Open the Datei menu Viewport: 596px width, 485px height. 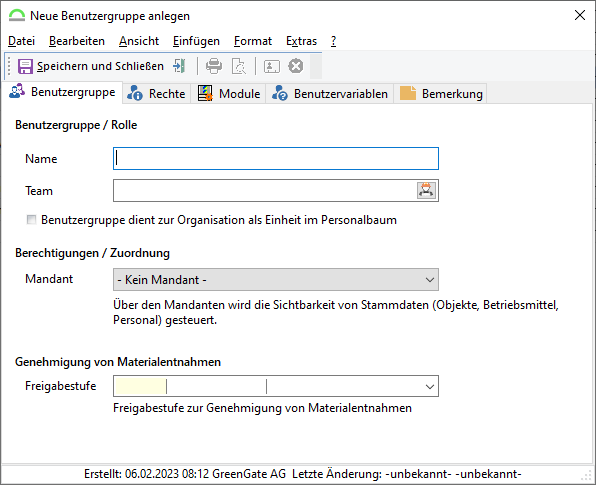21,41
